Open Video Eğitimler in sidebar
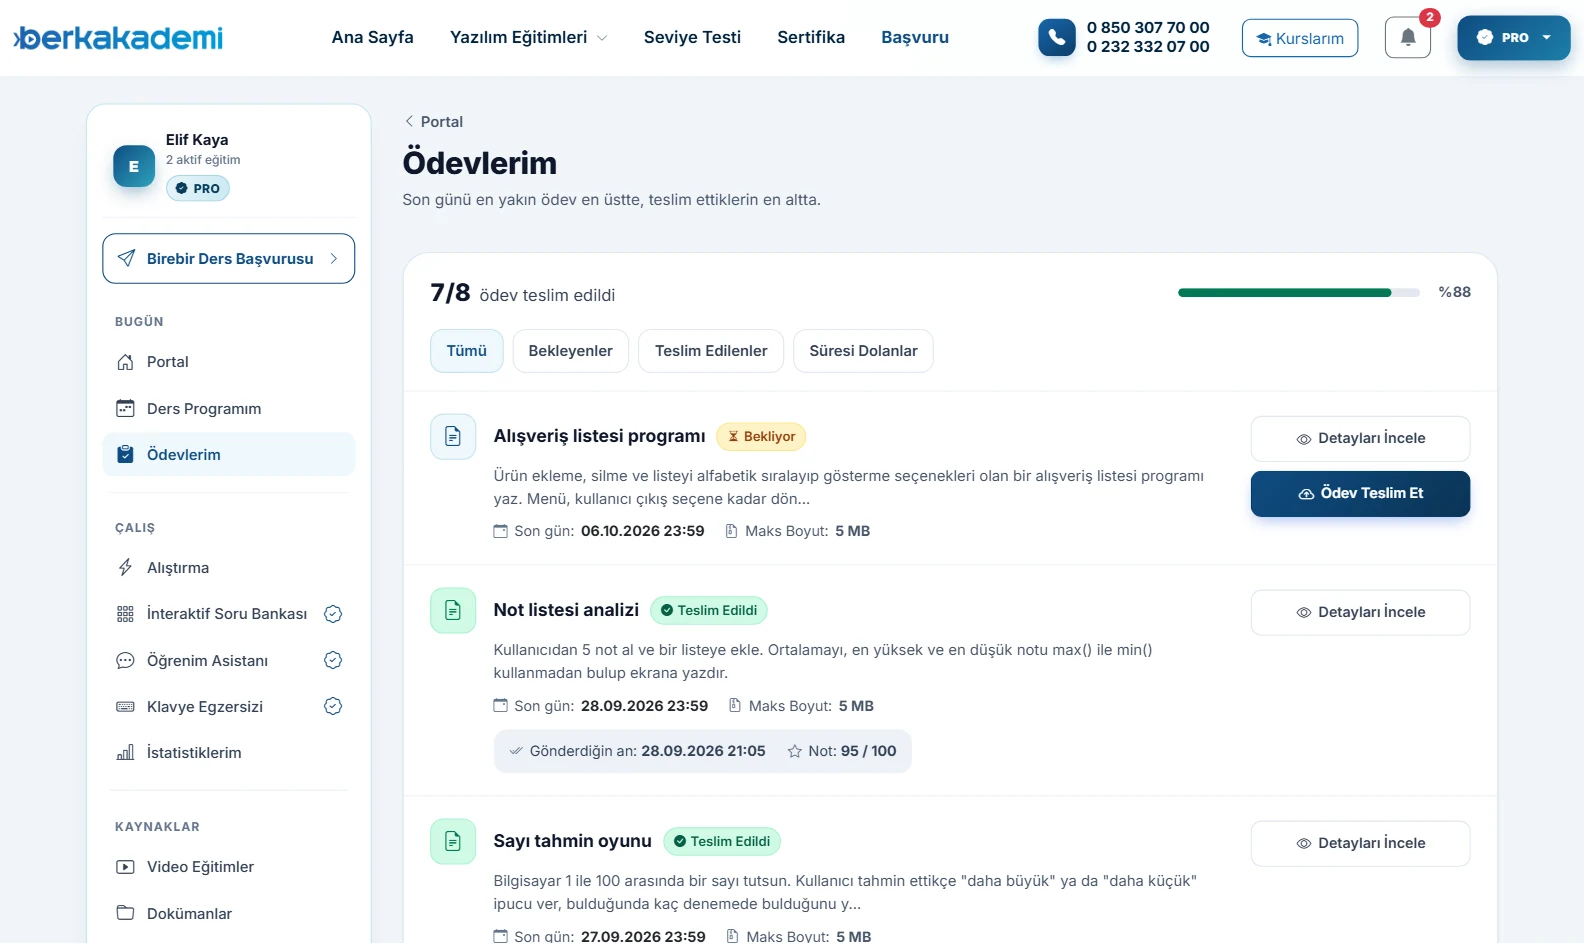The height and width of the screenshot is (944, 1584). [x=229, y=867]
